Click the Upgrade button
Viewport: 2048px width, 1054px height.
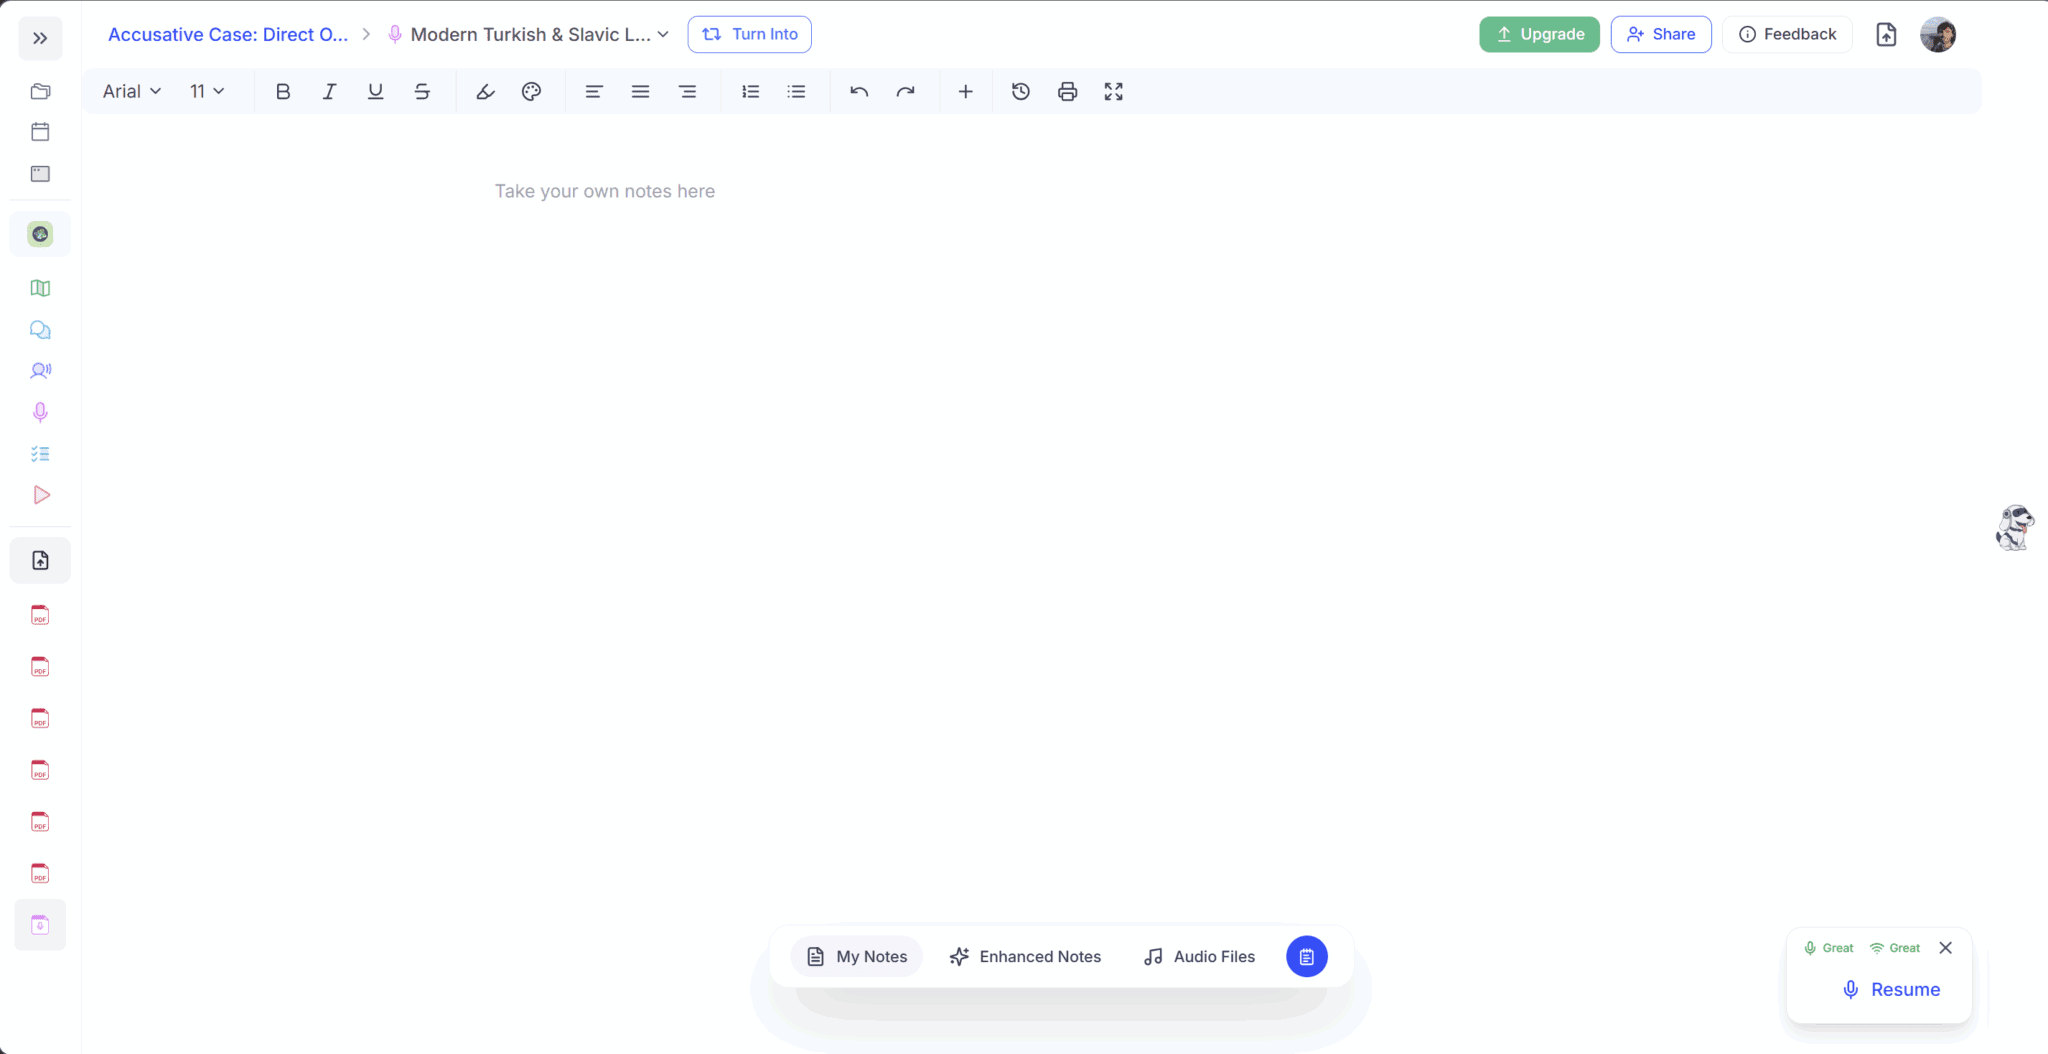(x=1539, y=34)
